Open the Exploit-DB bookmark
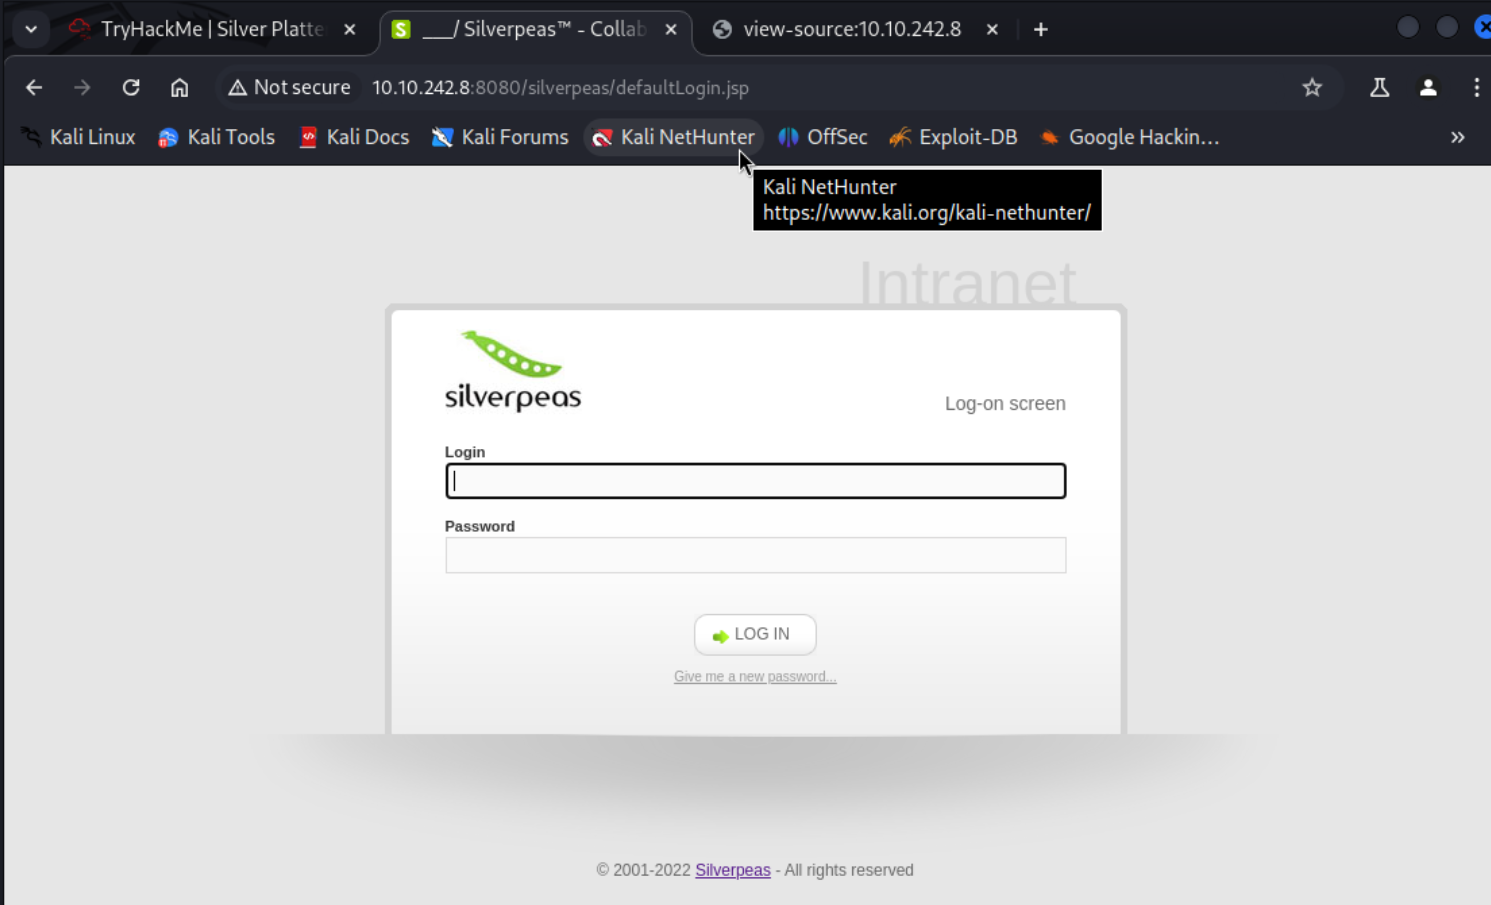Screen dimensions: 1491x905 (953, 137)
